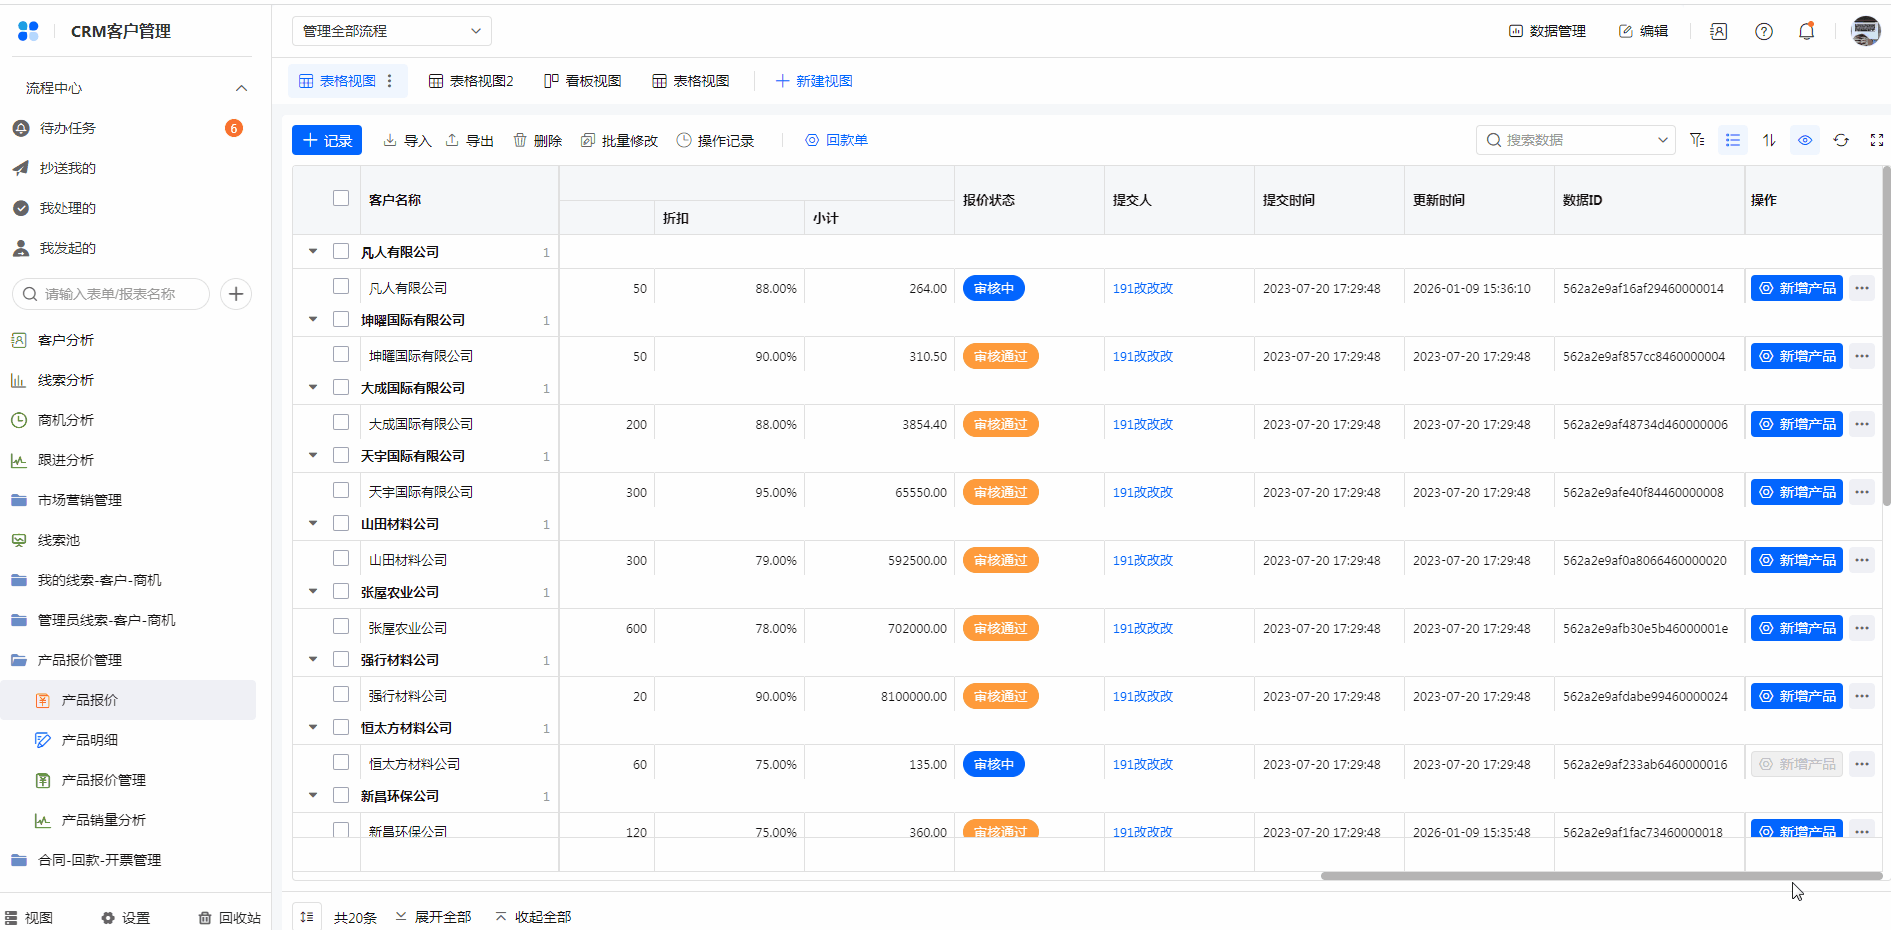Viewport: 1891px width, 930px height.
Task: Click the horizontal scrollbar at table bottom
Action: click(1600, 876)
